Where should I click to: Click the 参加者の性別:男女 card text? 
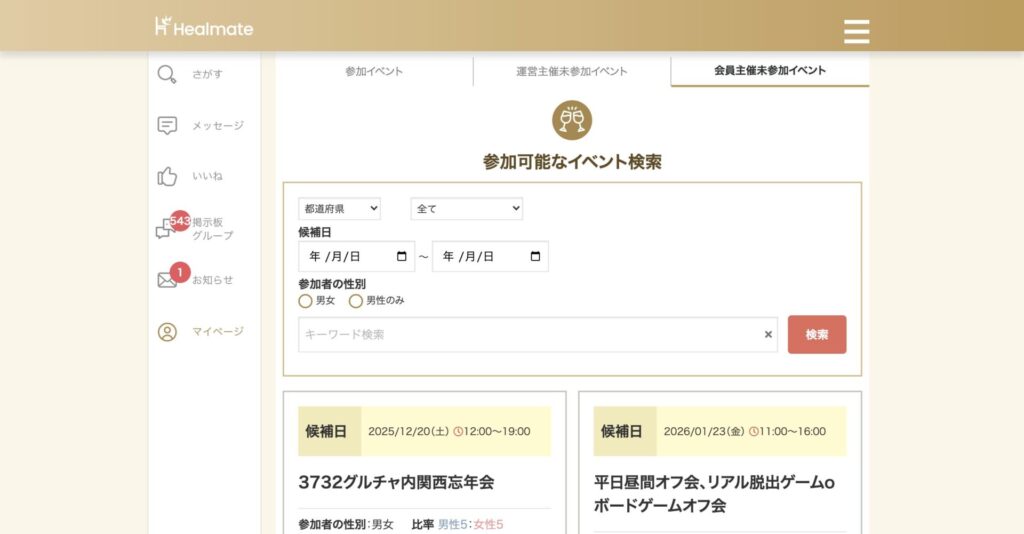346,524
